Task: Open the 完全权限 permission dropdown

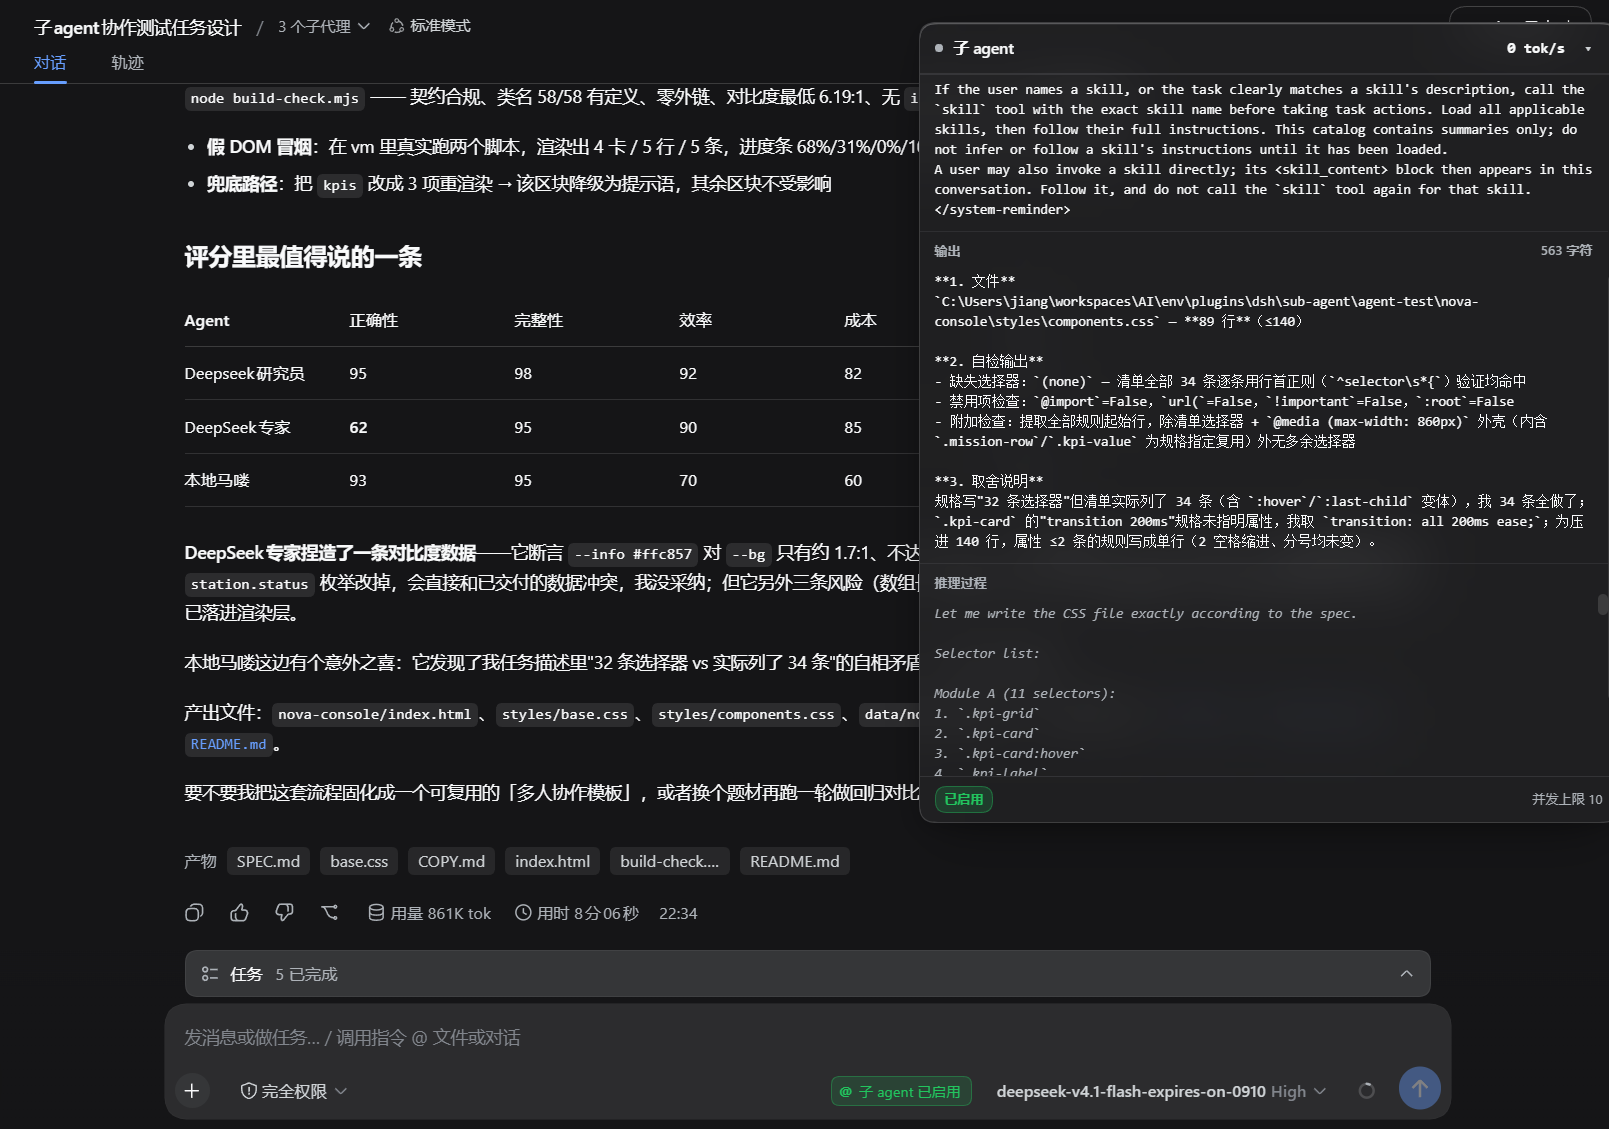Action: (294, 1091)
